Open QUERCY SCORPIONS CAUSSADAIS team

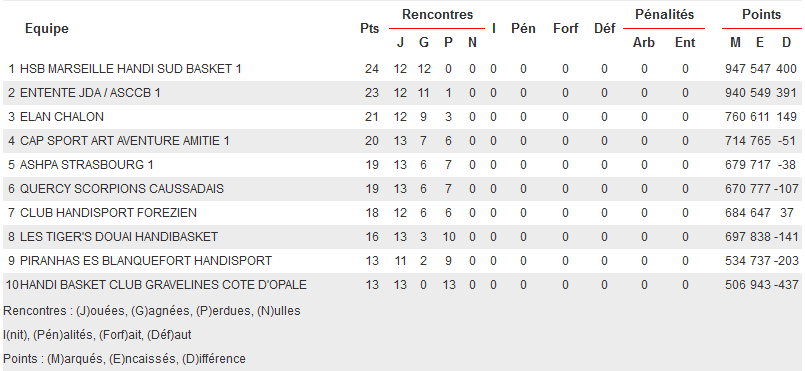122,189
